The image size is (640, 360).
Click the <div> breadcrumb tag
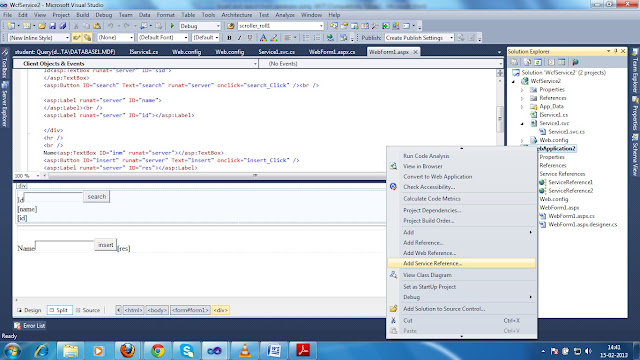point(220,310)
